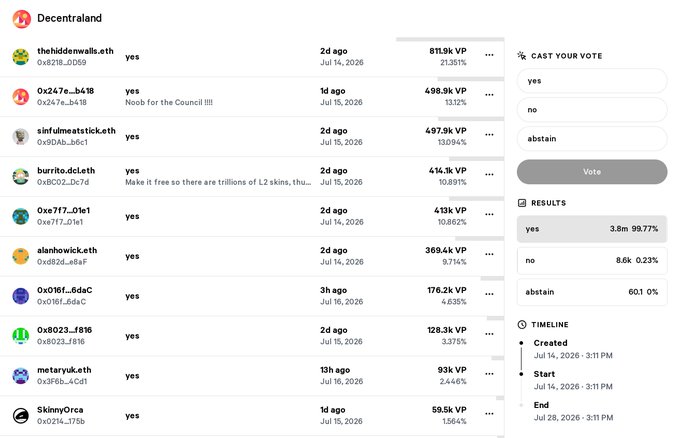680x438 pixels.
Task: Click the Vote button
Action: pyautogui.click(x=592, y=172)
